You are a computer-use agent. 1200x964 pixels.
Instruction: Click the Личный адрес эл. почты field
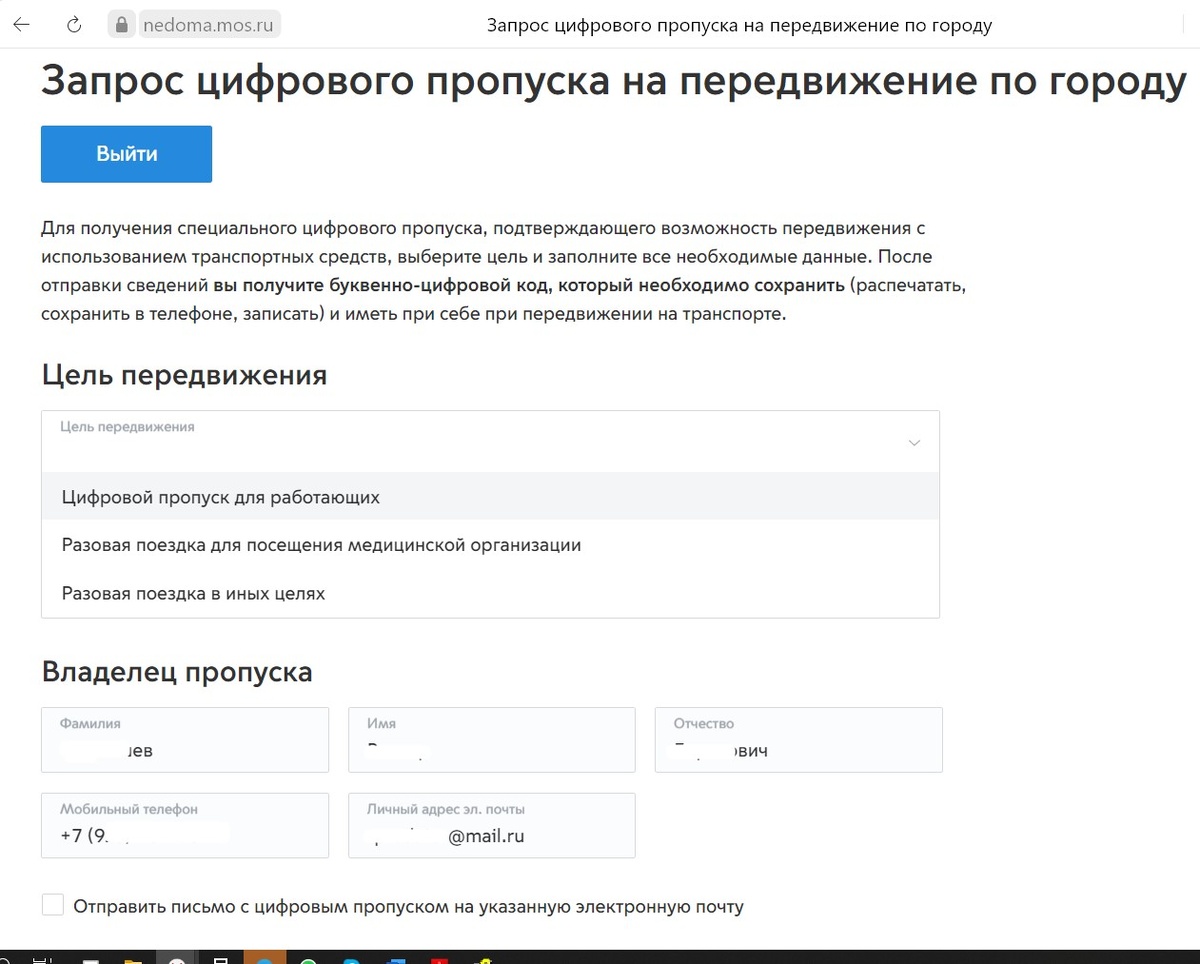click(491, 832)
